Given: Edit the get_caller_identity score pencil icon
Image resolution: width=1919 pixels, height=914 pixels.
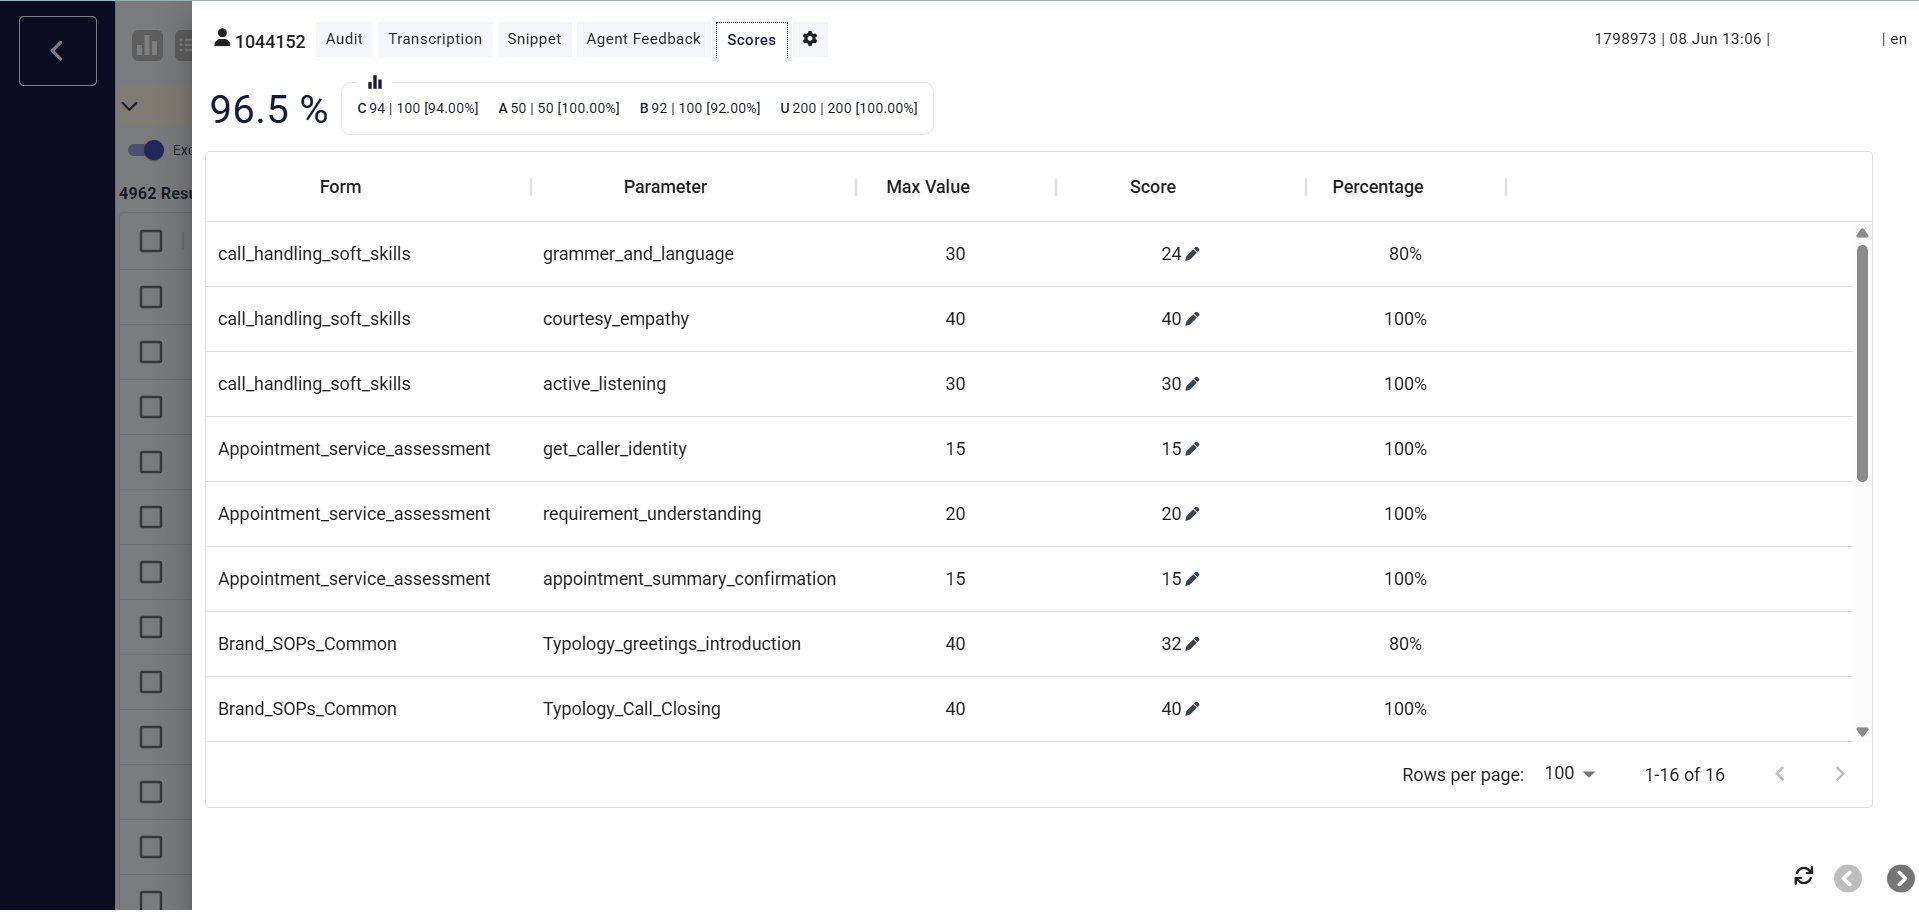Looking at the screenshot, I should pyautogui.click(x=1192, y=449).
